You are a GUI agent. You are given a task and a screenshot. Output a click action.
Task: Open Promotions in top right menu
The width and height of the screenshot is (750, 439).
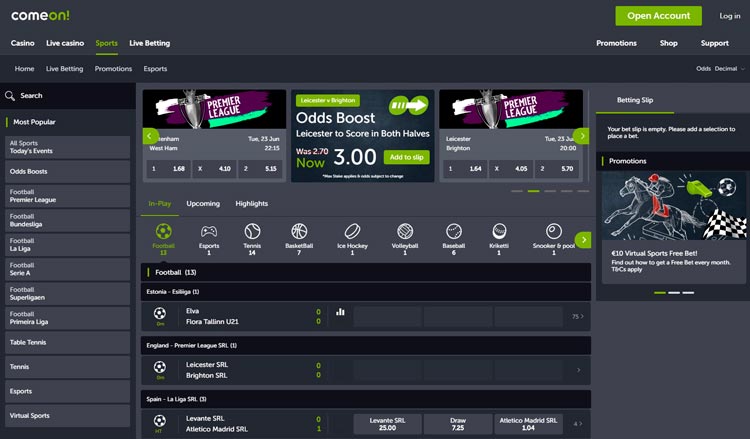pyautogui.click(x=616, y=43)
